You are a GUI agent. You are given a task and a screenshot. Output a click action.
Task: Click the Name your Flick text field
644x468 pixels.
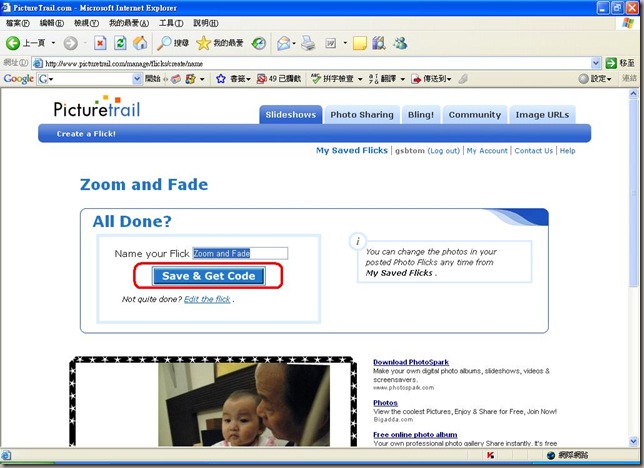click(240, 253)
